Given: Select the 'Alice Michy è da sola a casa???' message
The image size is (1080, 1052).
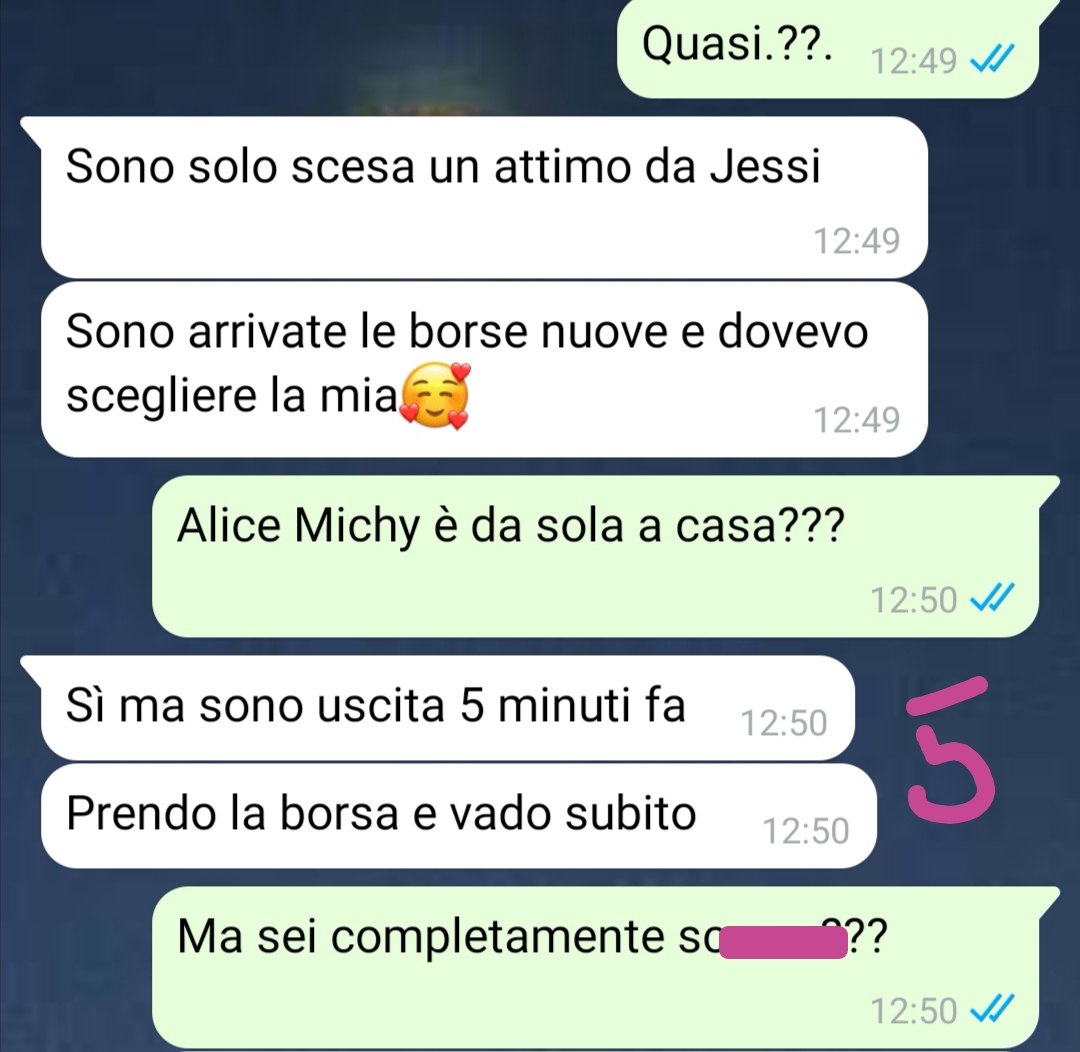Looking at the screenshot, I should [x=594, y=556].
